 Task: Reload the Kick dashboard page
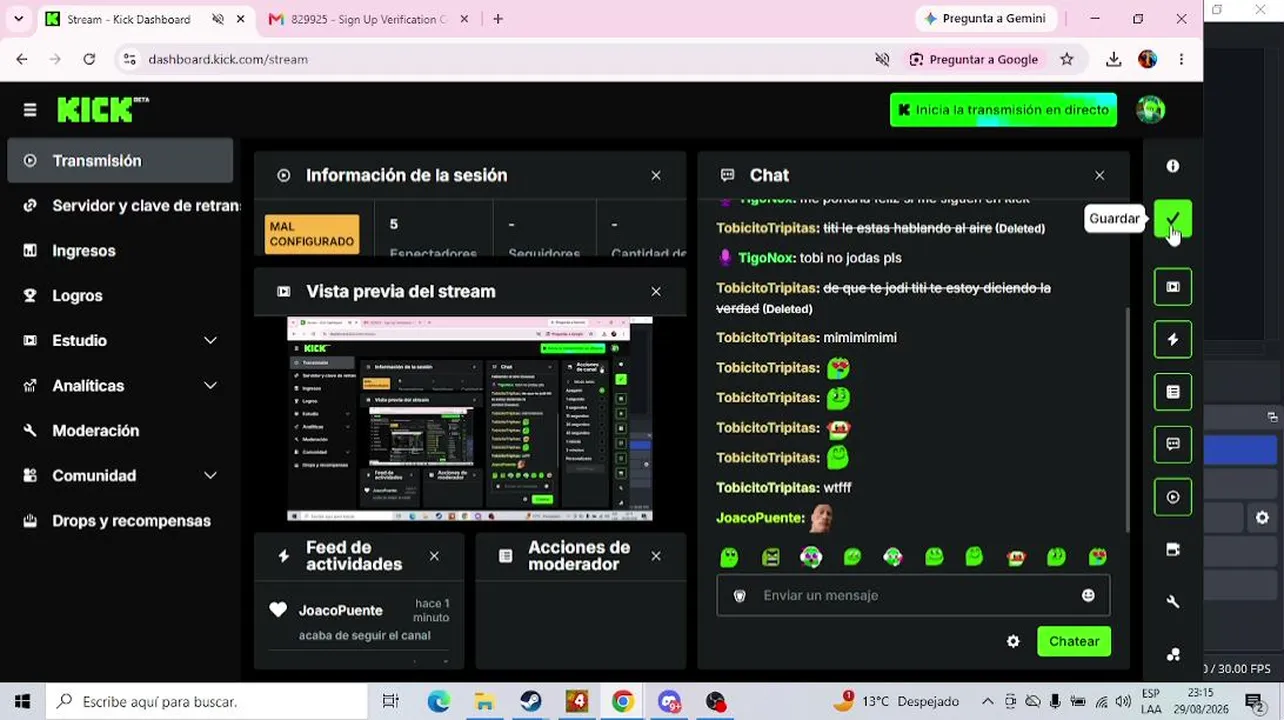click(x=89, y=59)
